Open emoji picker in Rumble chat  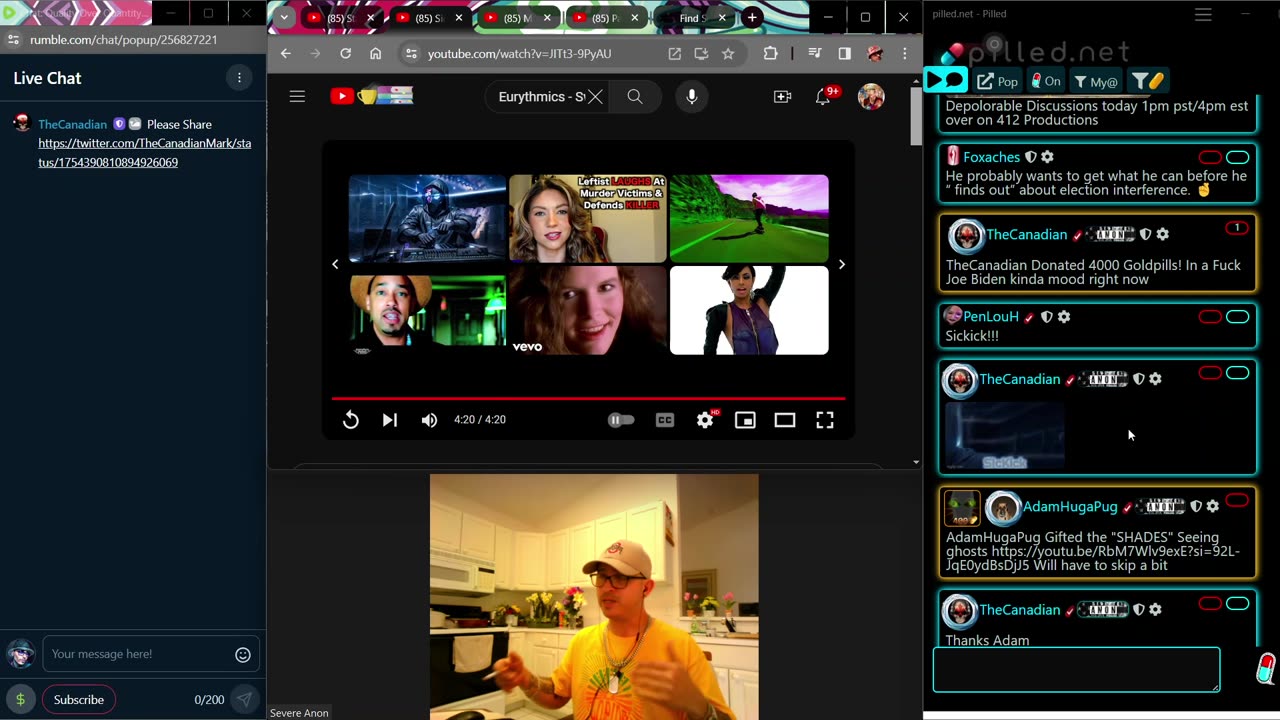tap(242, 654)
